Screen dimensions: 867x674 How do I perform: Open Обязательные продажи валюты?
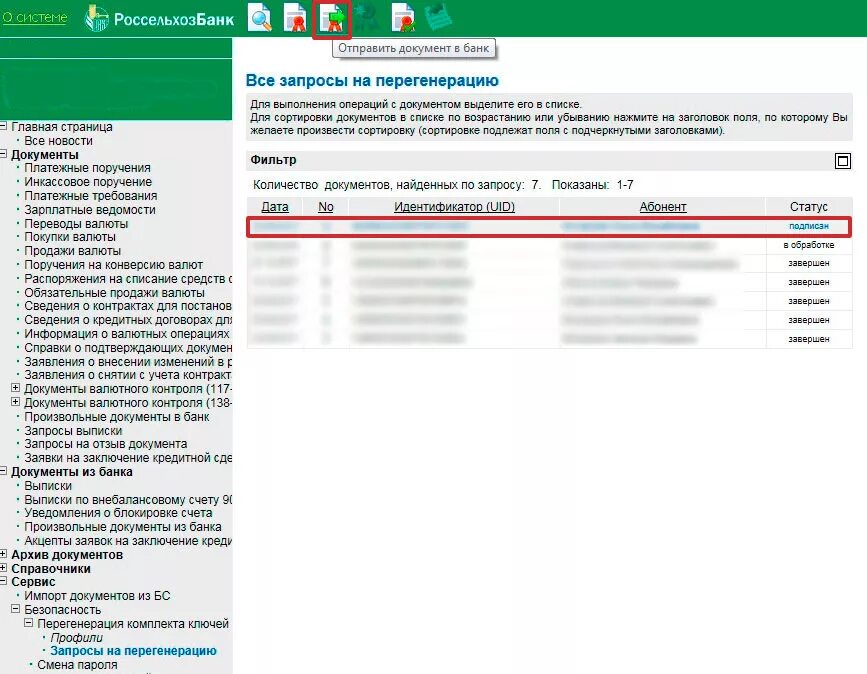114,292
